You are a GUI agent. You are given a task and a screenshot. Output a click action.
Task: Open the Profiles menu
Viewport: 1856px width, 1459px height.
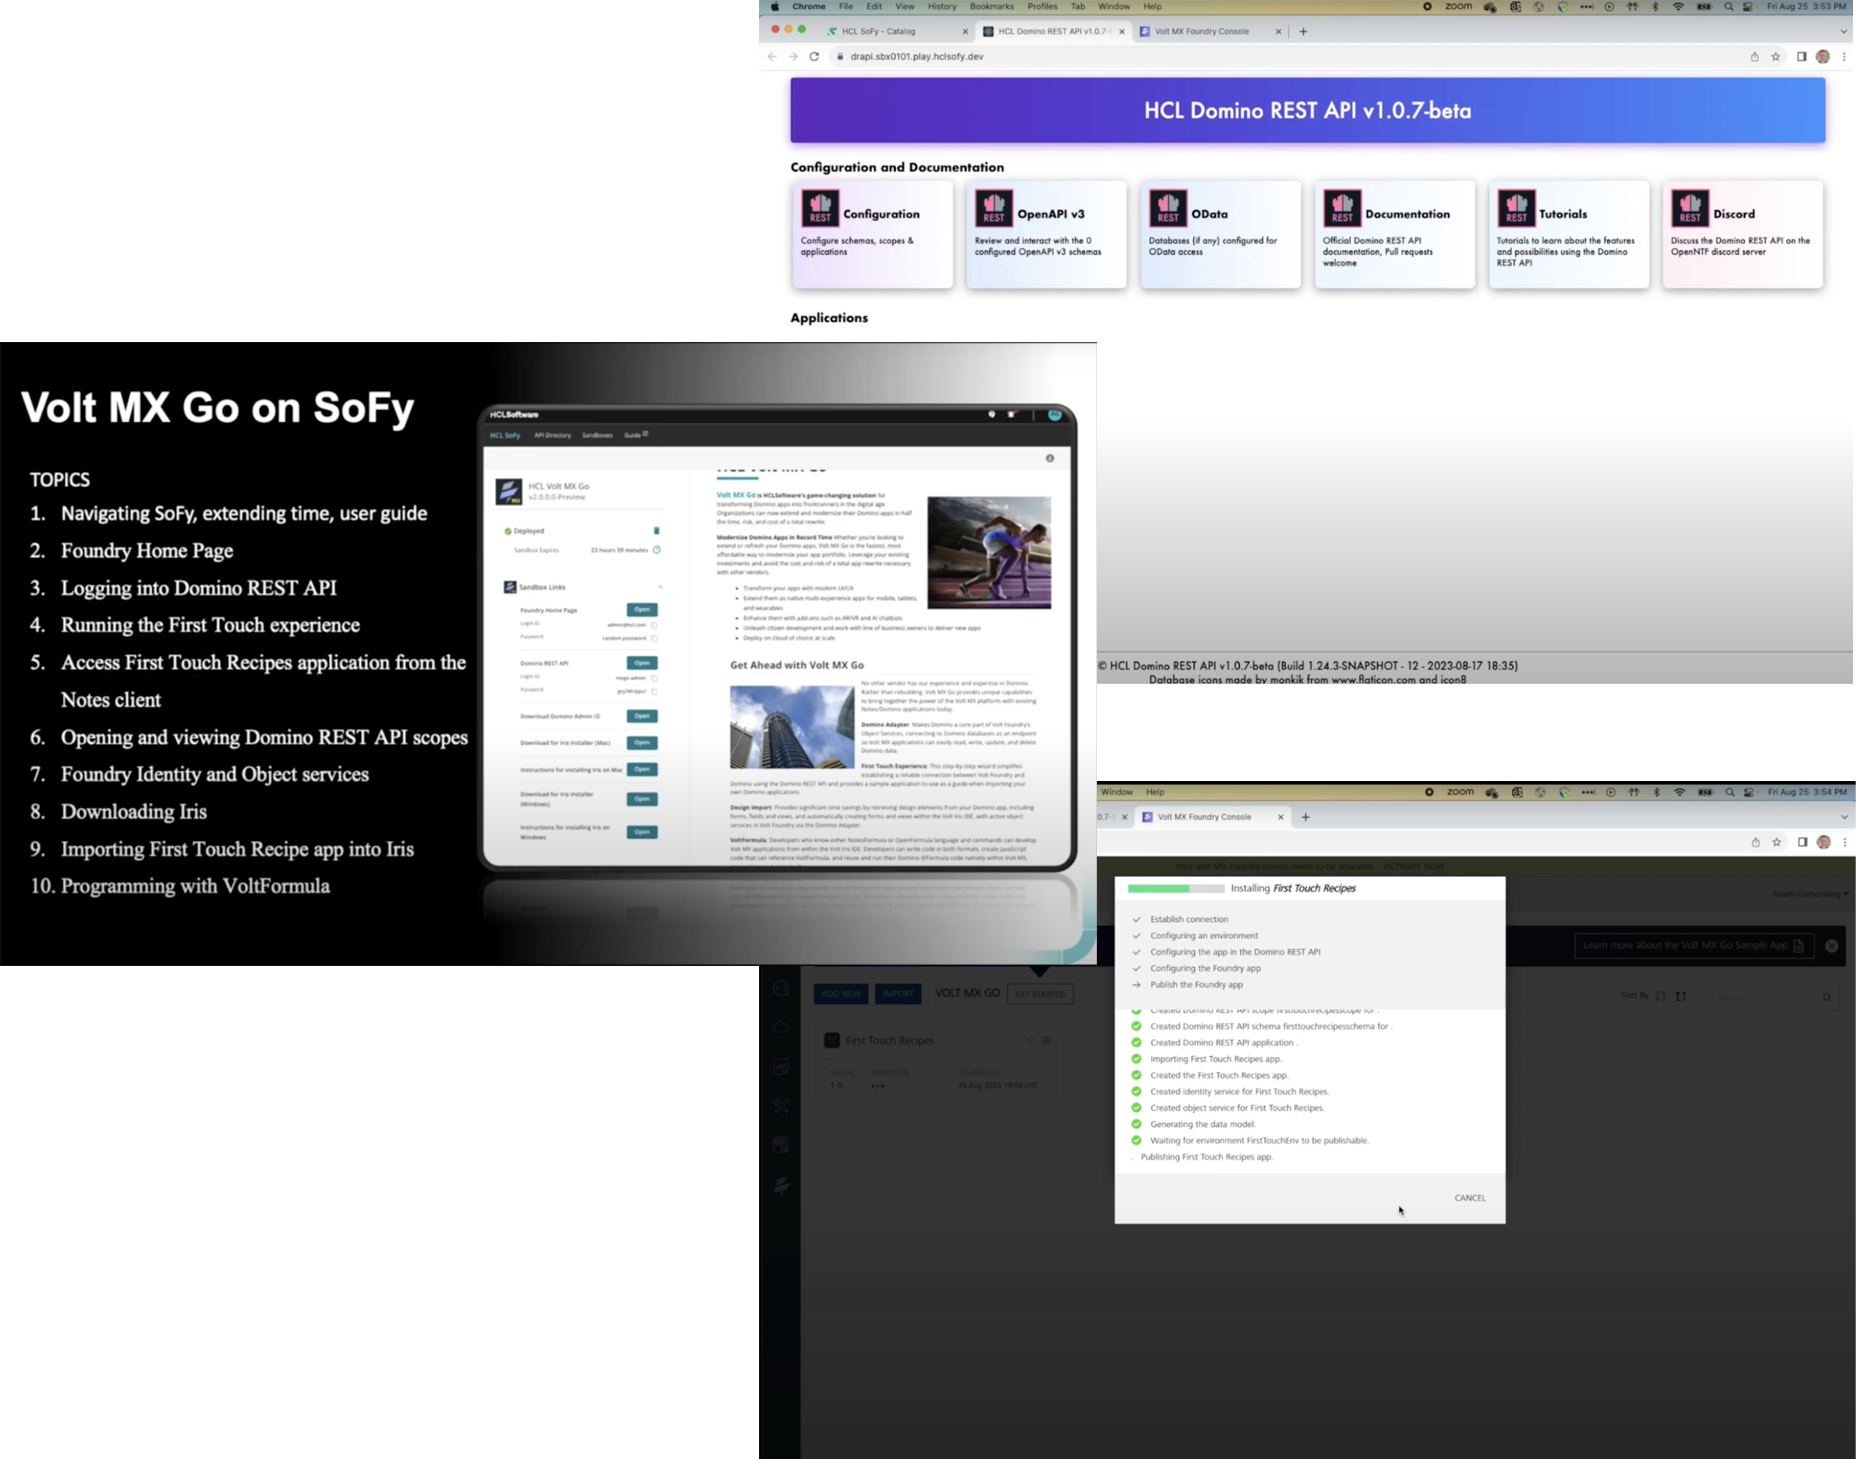point(1042,7)
